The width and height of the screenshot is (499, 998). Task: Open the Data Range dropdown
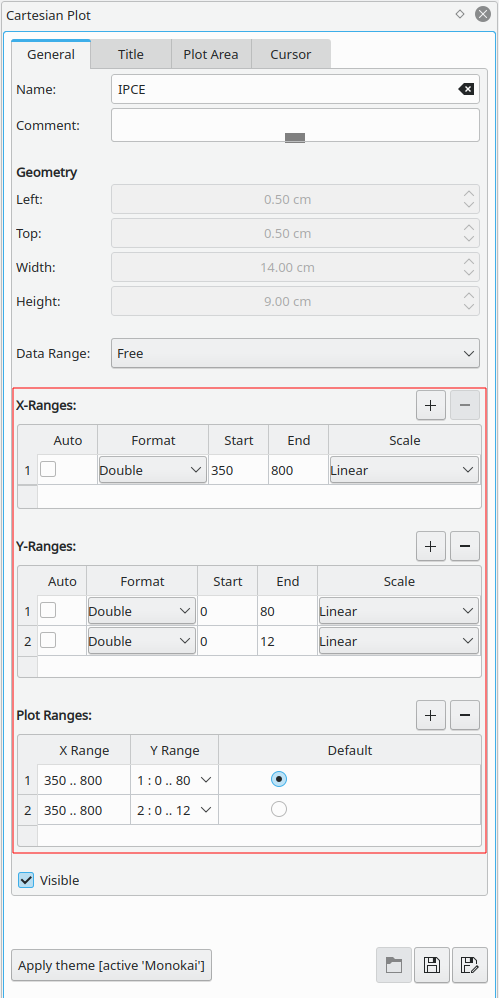pyautogui.click(x=295, y=353)
